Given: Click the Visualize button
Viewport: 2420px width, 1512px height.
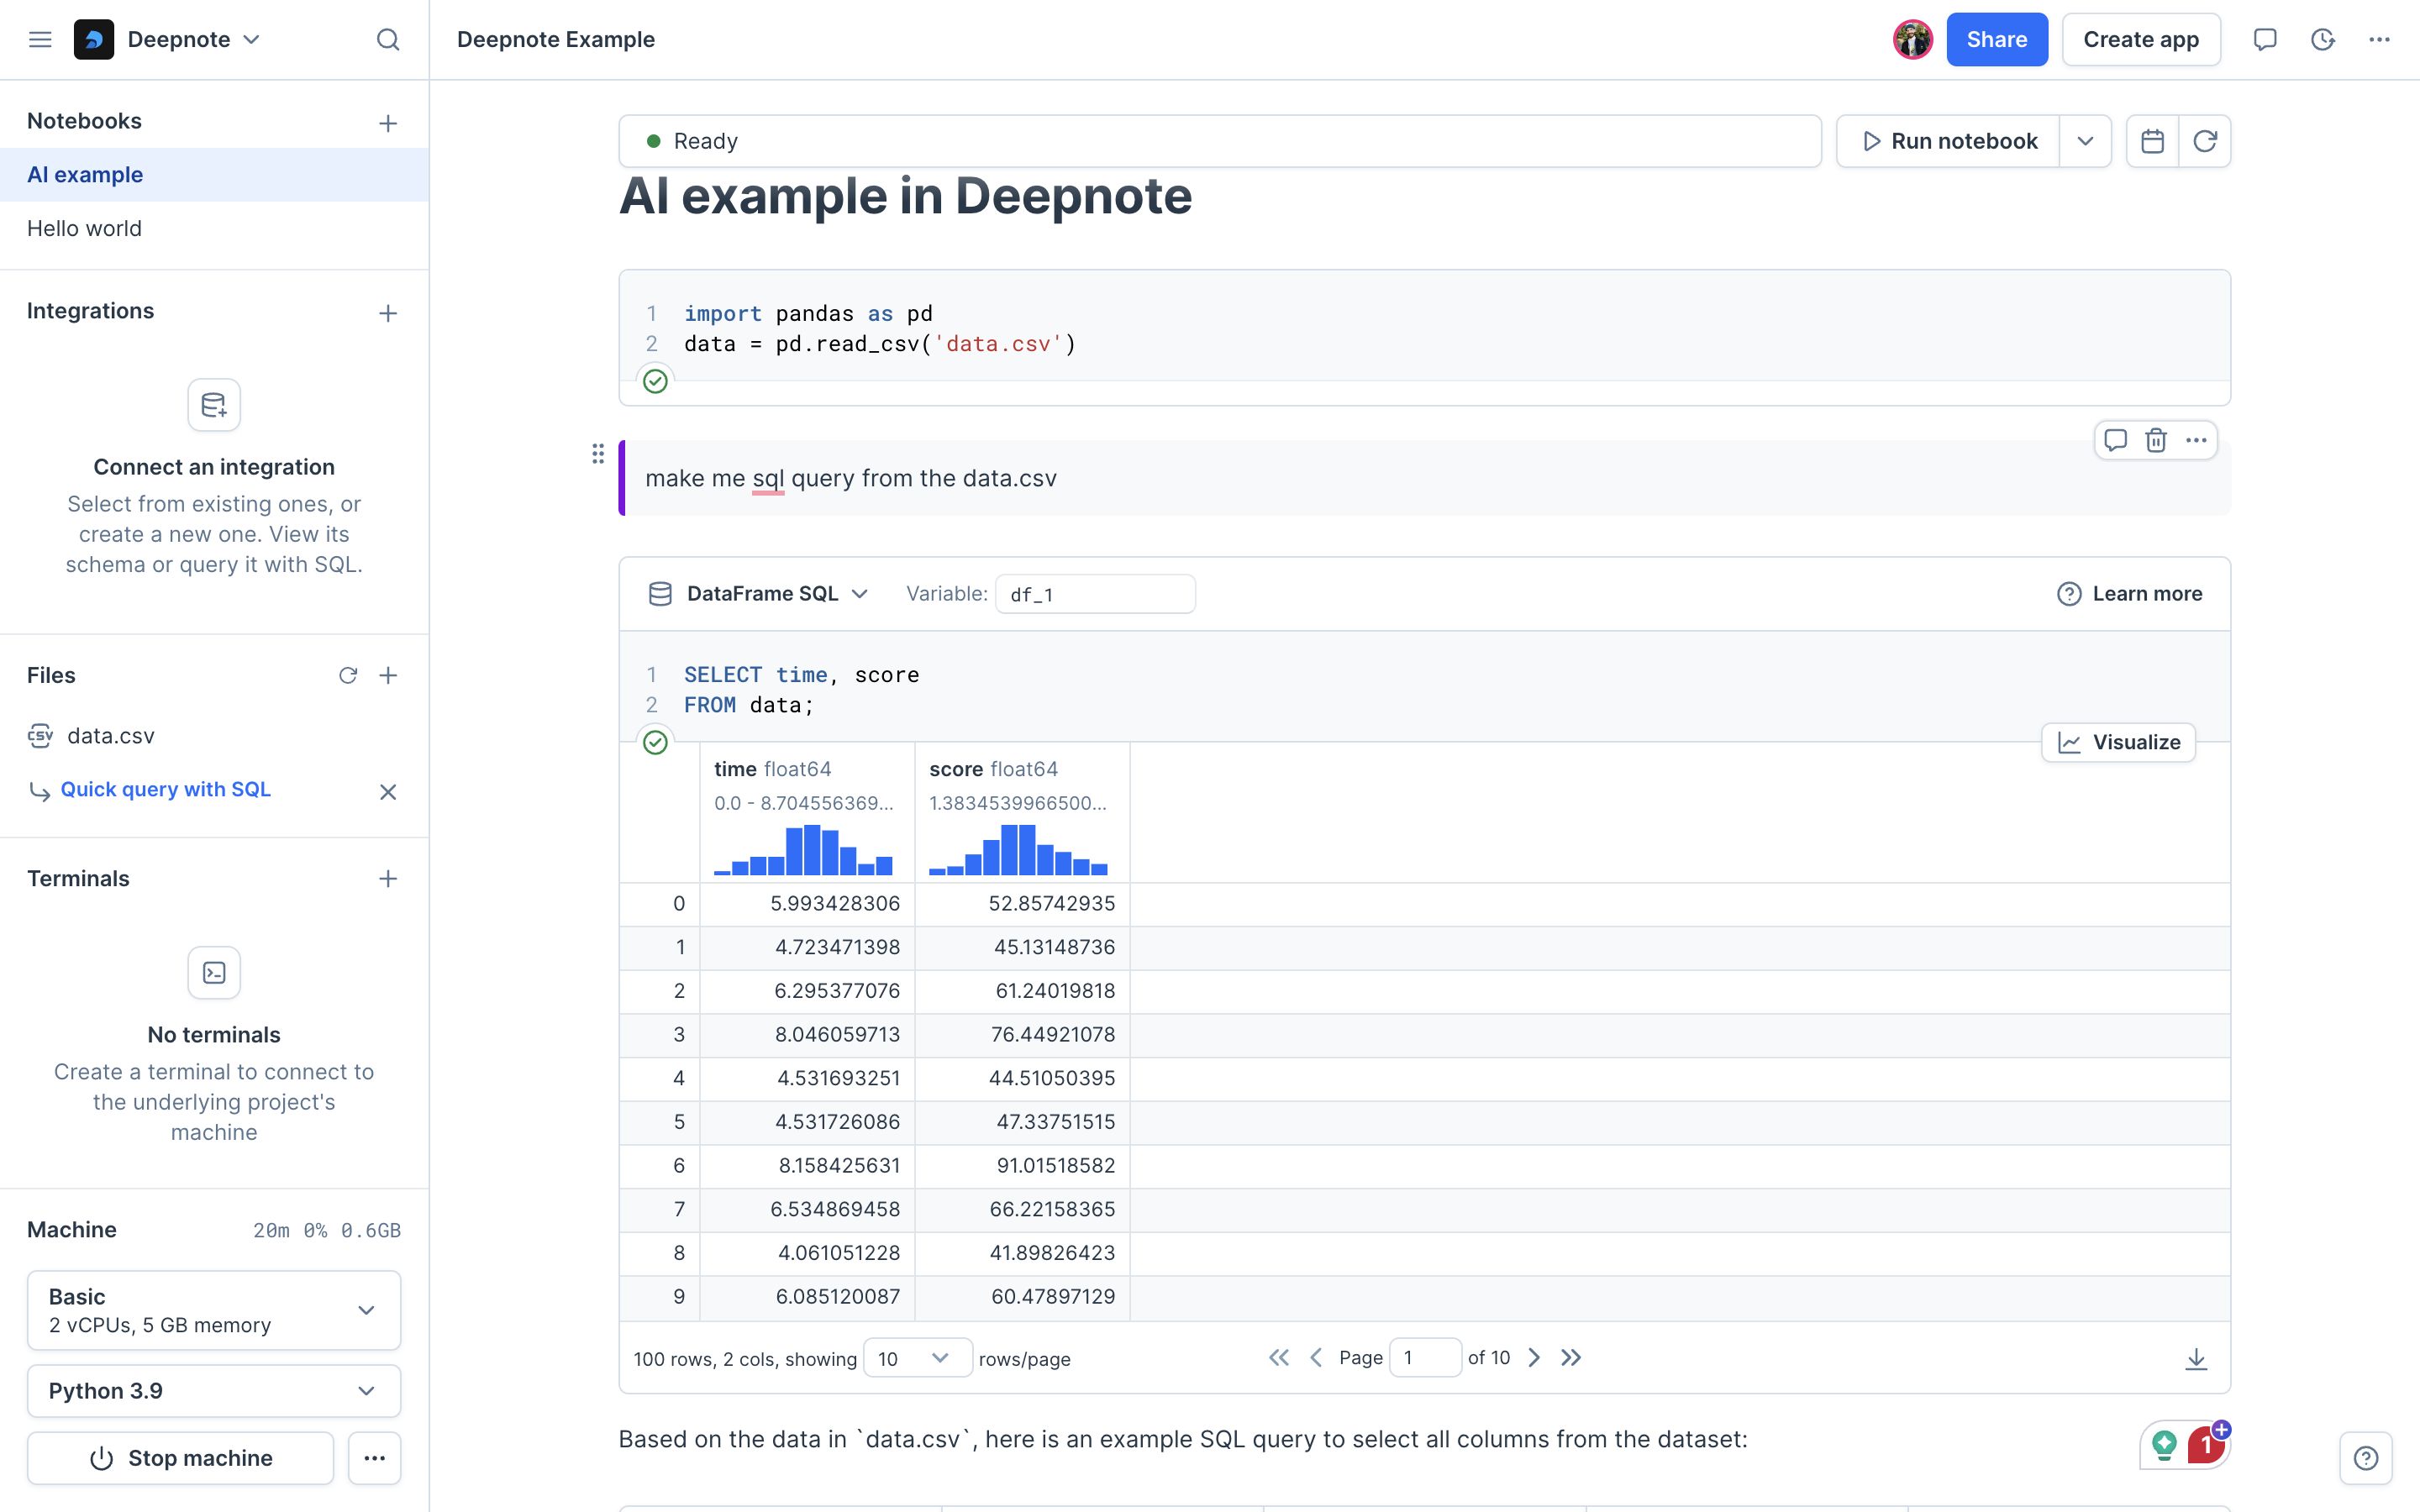Looking at the screenshot, I should 2118,742.
